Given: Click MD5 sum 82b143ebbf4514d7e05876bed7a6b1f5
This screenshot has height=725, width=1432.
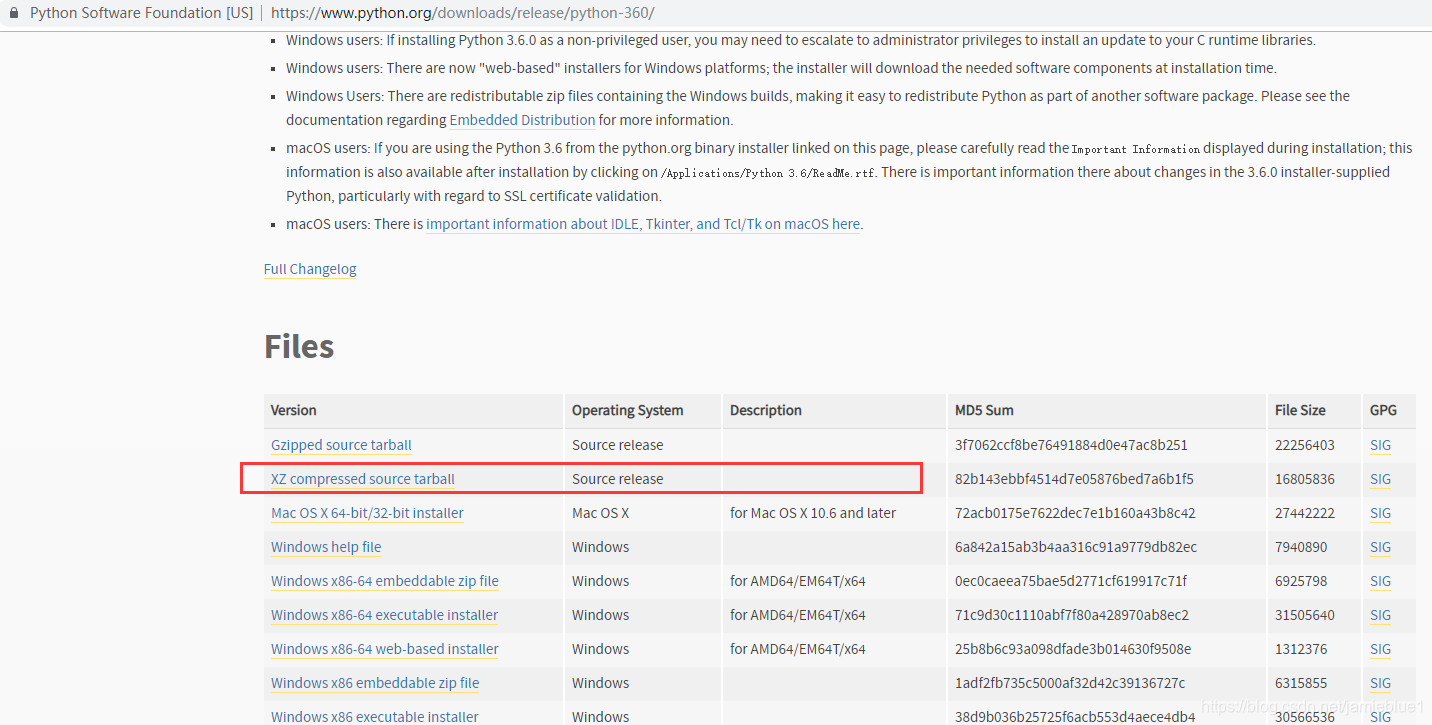Looking at the screenshot, I should (1074, 479).
